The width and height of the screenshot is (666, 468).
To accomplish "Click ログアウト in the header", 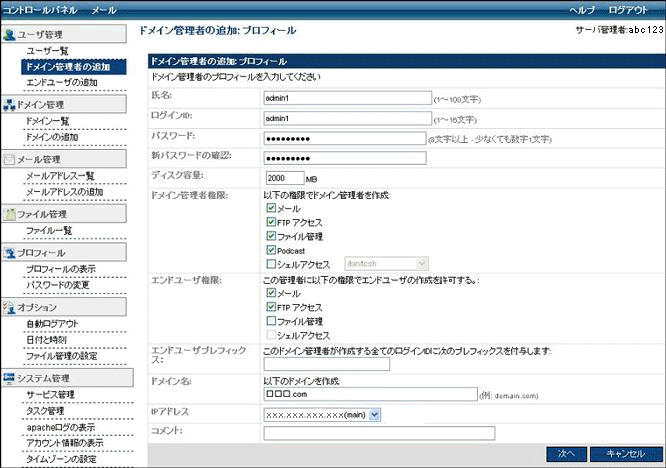I will (x=628, y=10).
